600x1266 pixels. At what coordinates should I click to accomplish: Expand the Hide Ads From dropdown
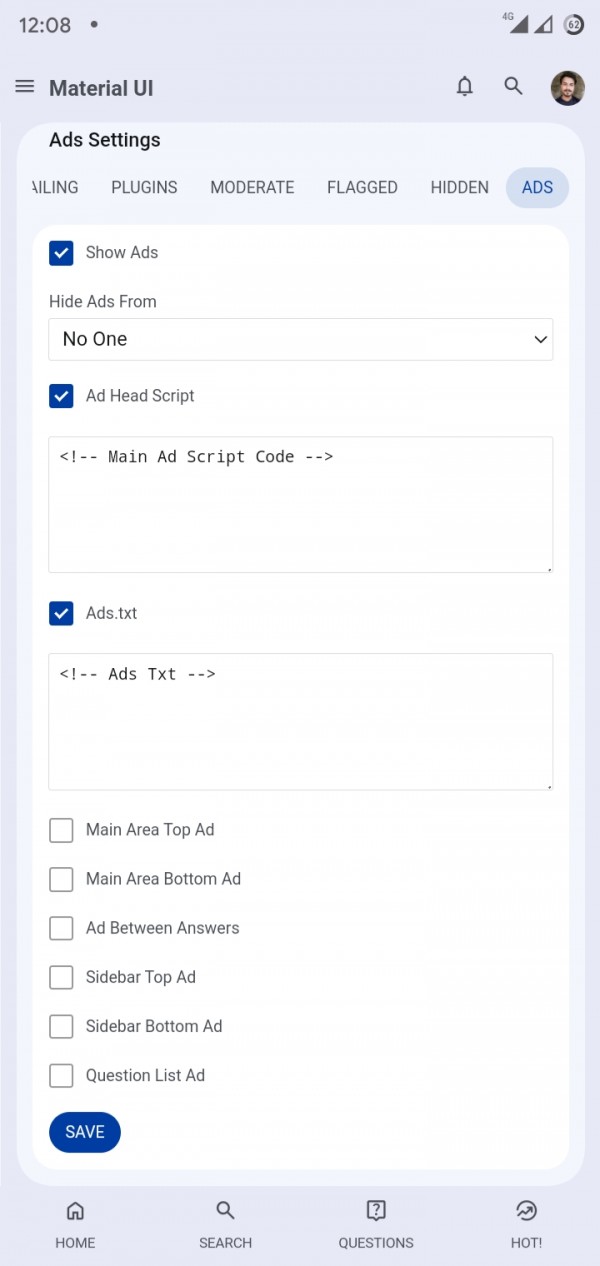tap(300, 339)
